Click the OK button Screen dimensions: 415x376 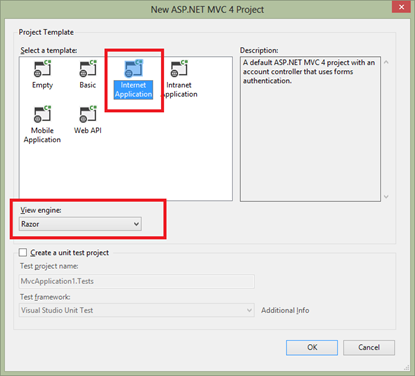click(x=312, y=347)
